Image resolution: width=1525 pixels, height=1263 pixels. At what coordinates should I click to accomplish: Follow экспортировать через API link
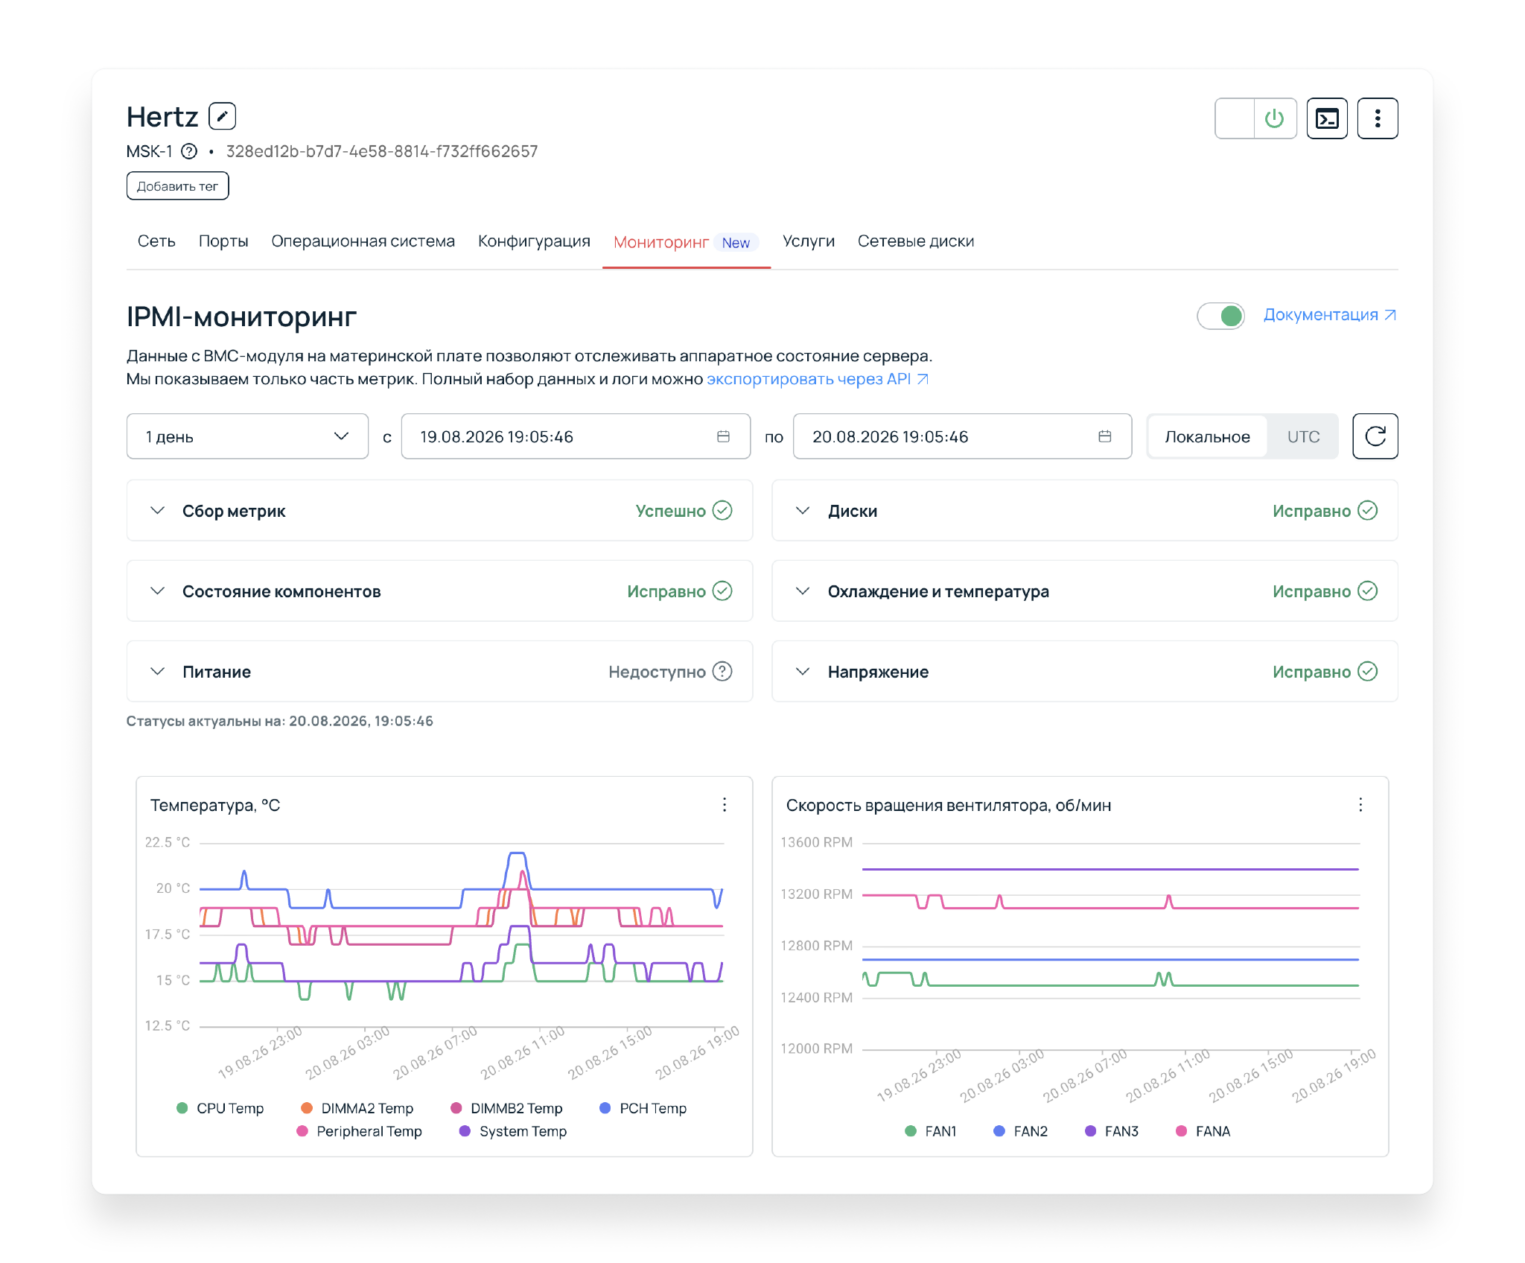pyautogui.click(x=818, y=379)
